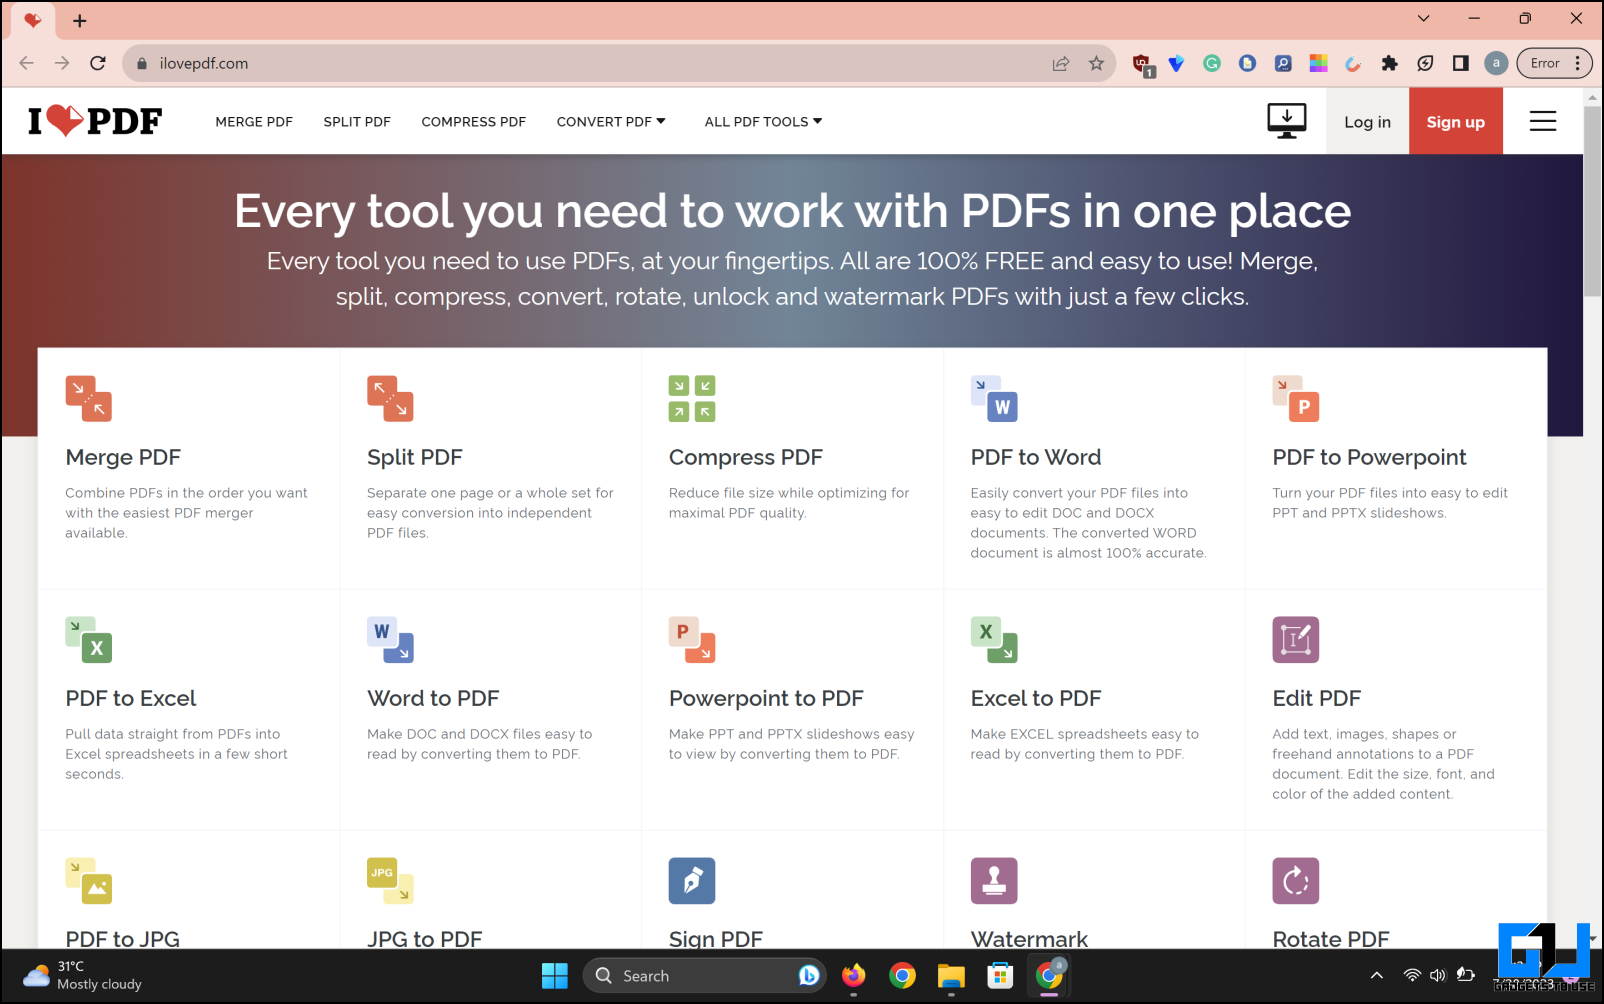Open the PDF to Excel icon
The width and height of the screenshot is (1604, 1004).
(88, 640)
